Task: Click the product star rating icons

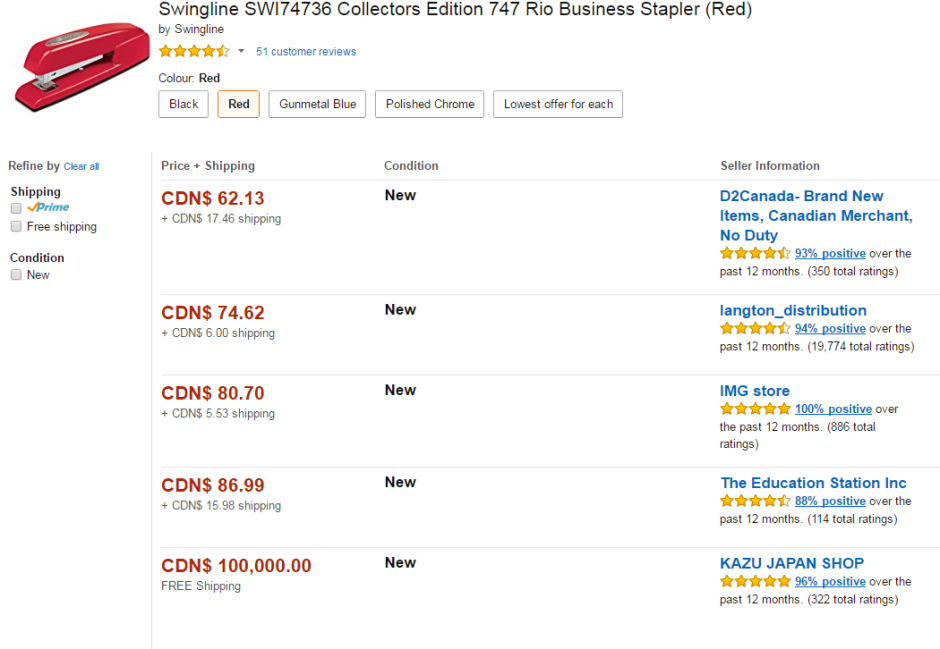Action: 194,51
